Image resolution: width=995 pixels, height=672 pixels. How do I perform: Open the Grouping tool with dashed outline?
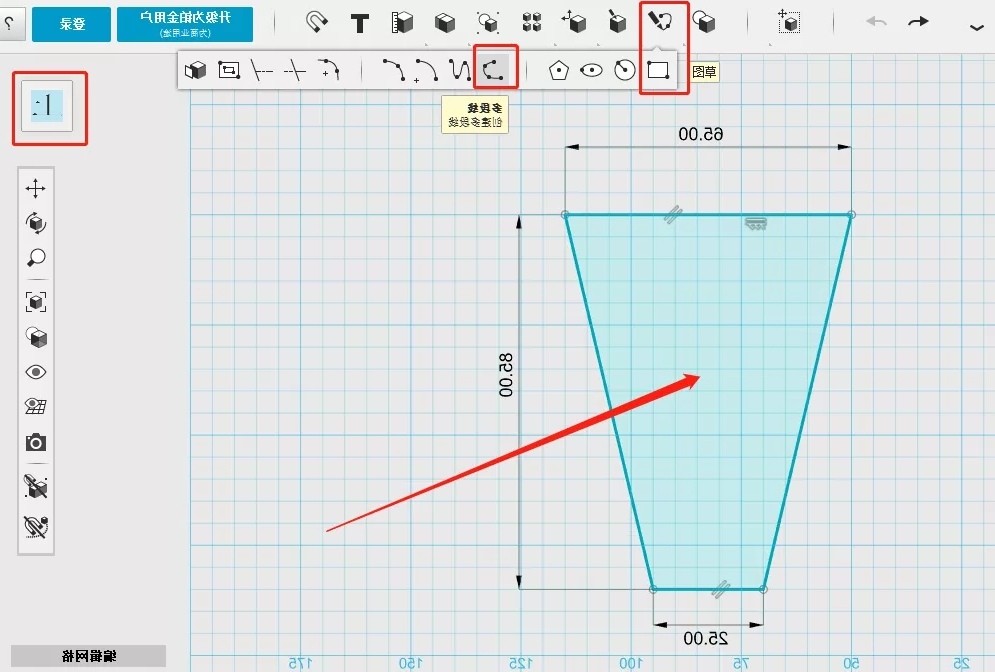pyautogui.click(x=488, y=23)
